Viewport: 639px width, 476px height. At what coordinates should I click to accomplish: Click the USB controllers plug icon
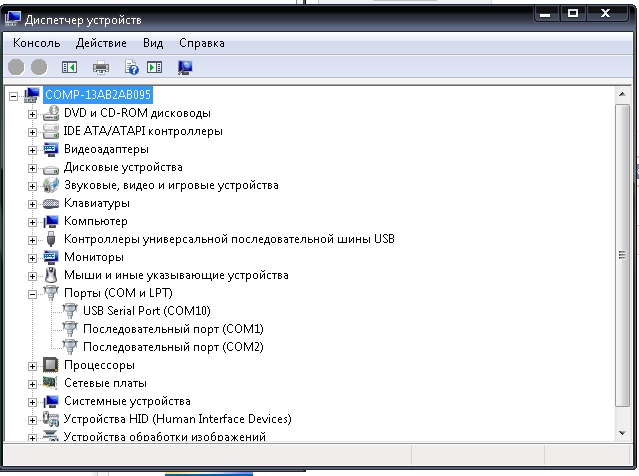tap(51, 239)
